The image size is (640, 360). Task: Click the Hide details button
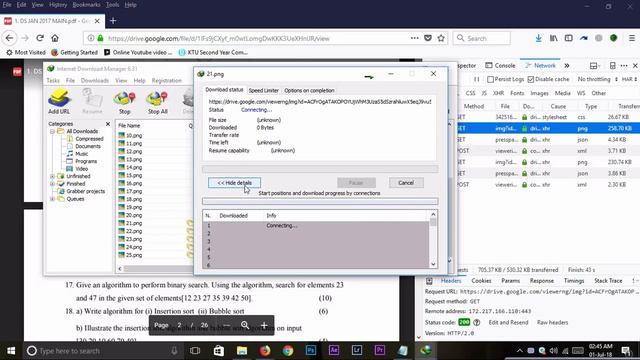pos(234,183)
